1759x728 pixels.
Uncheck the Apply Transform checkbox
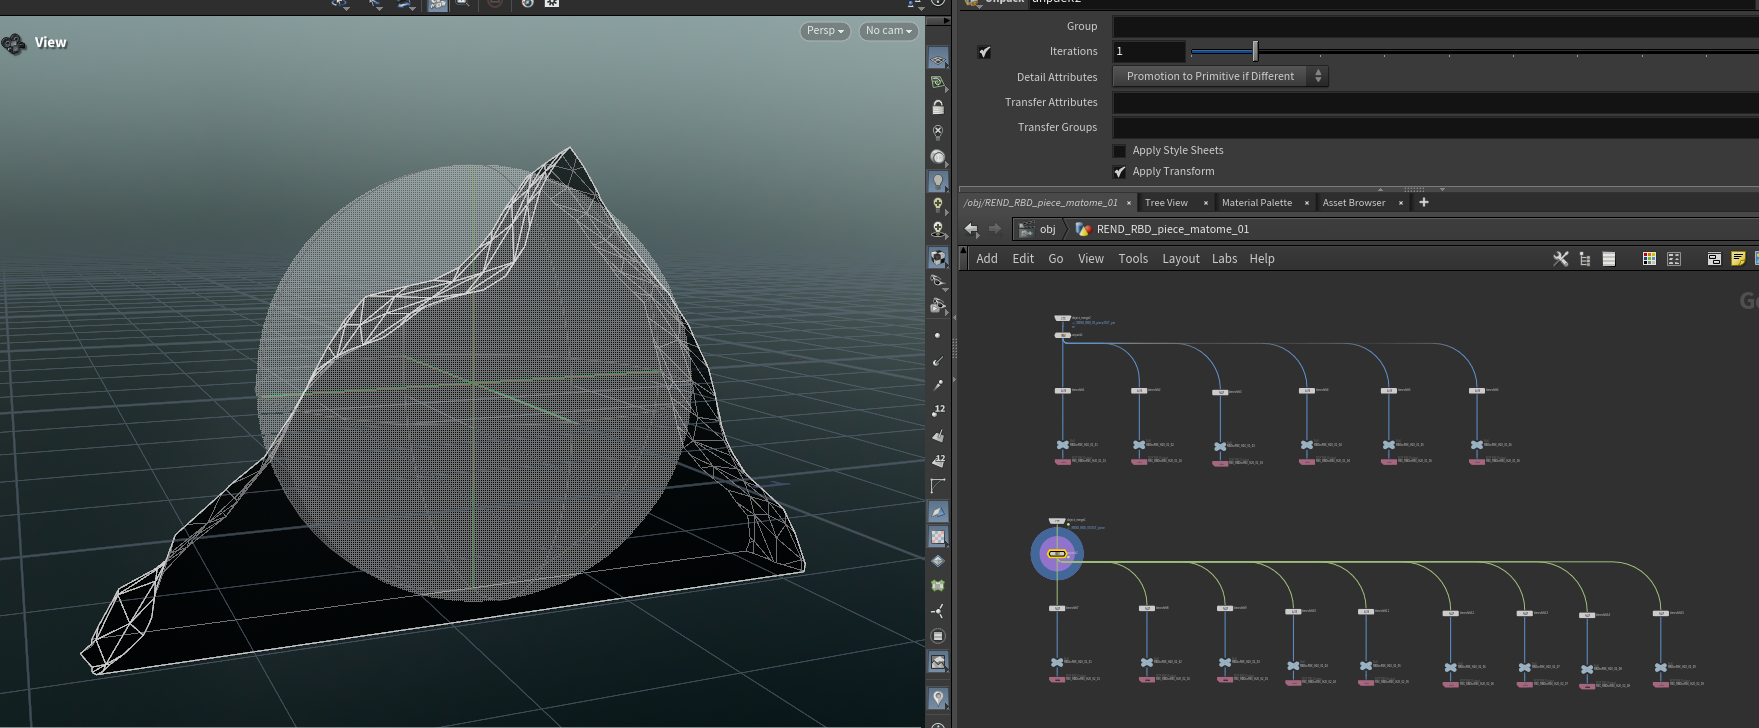pyautogui.click(x=1120, y=172)
